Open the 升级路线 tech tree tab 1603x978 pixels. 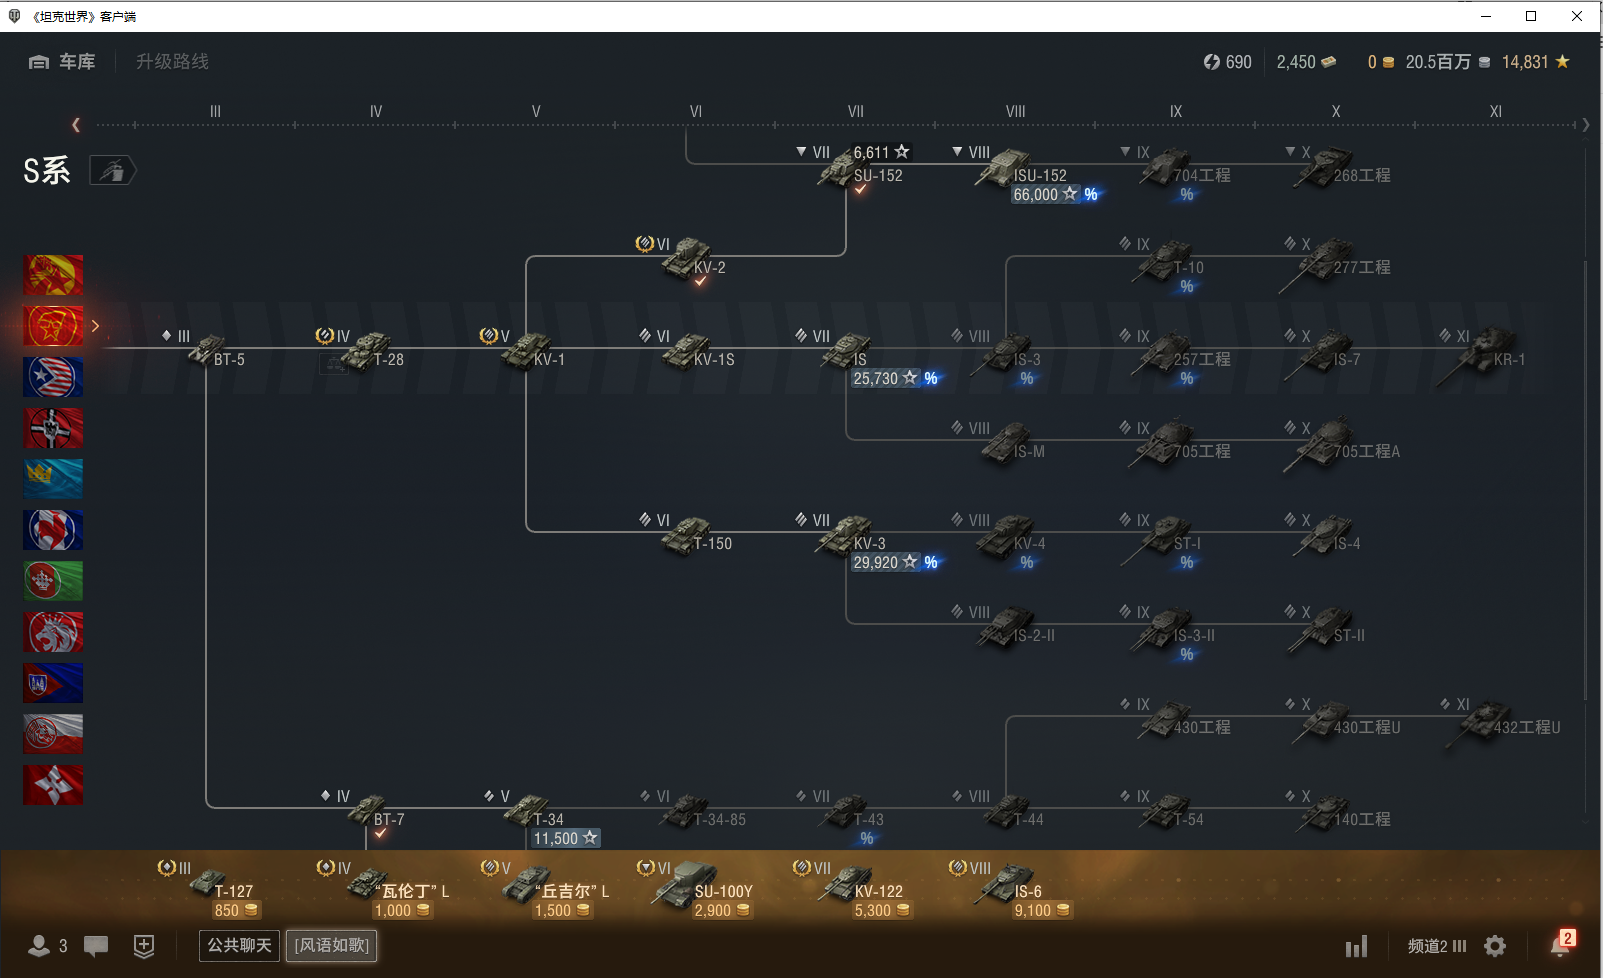point(173,62)
